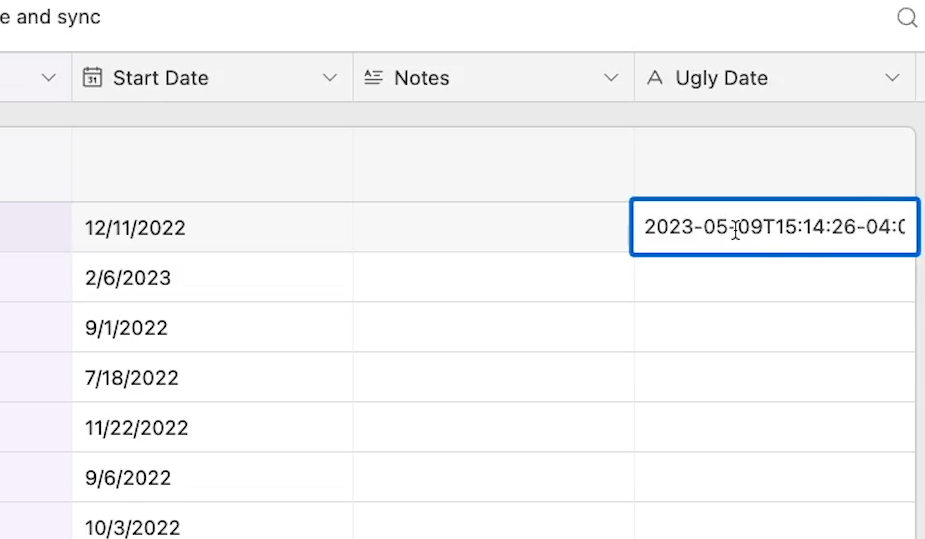The width and height of the screenshot is (925, 539).
Task: Expand the Ugly Date column menu
Action: click(893, 77)
